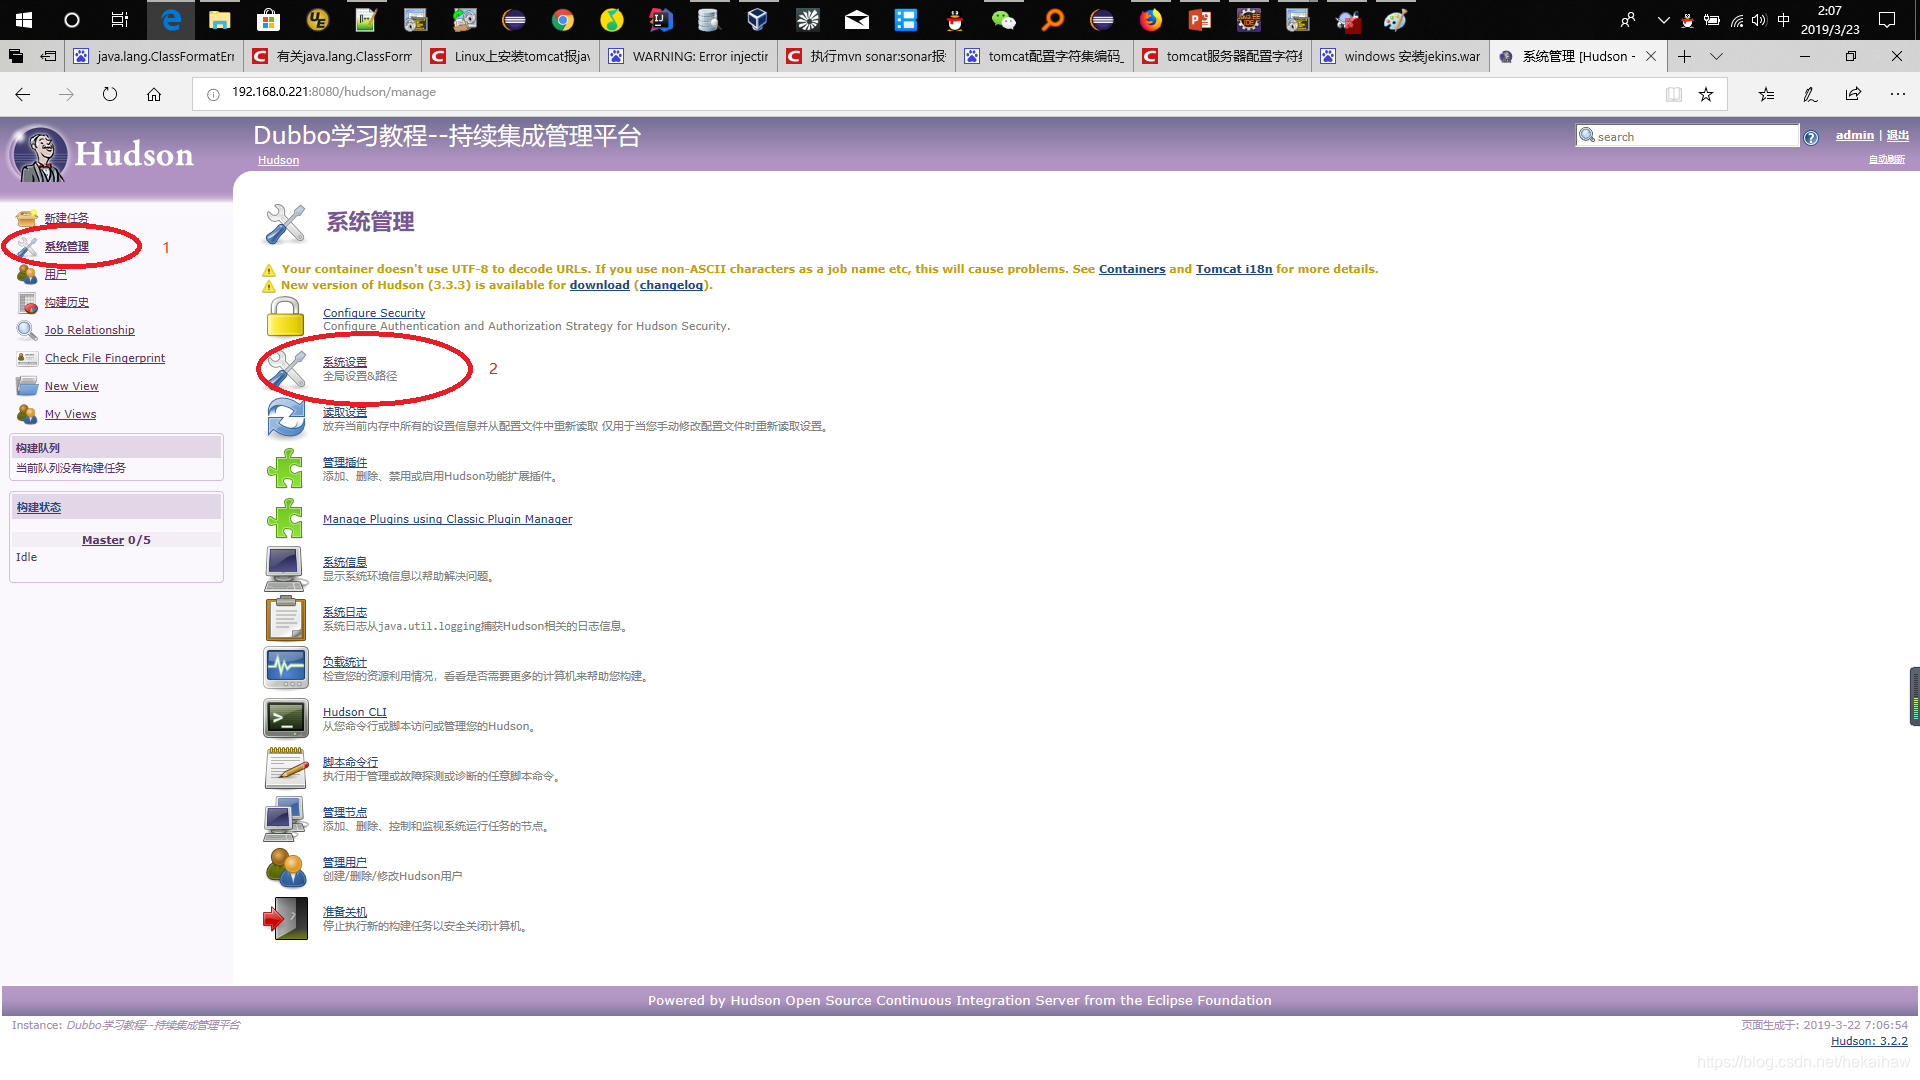Open 系统设置 link
Screen dimensions: 1920x1080
click(x=345, y=362)
